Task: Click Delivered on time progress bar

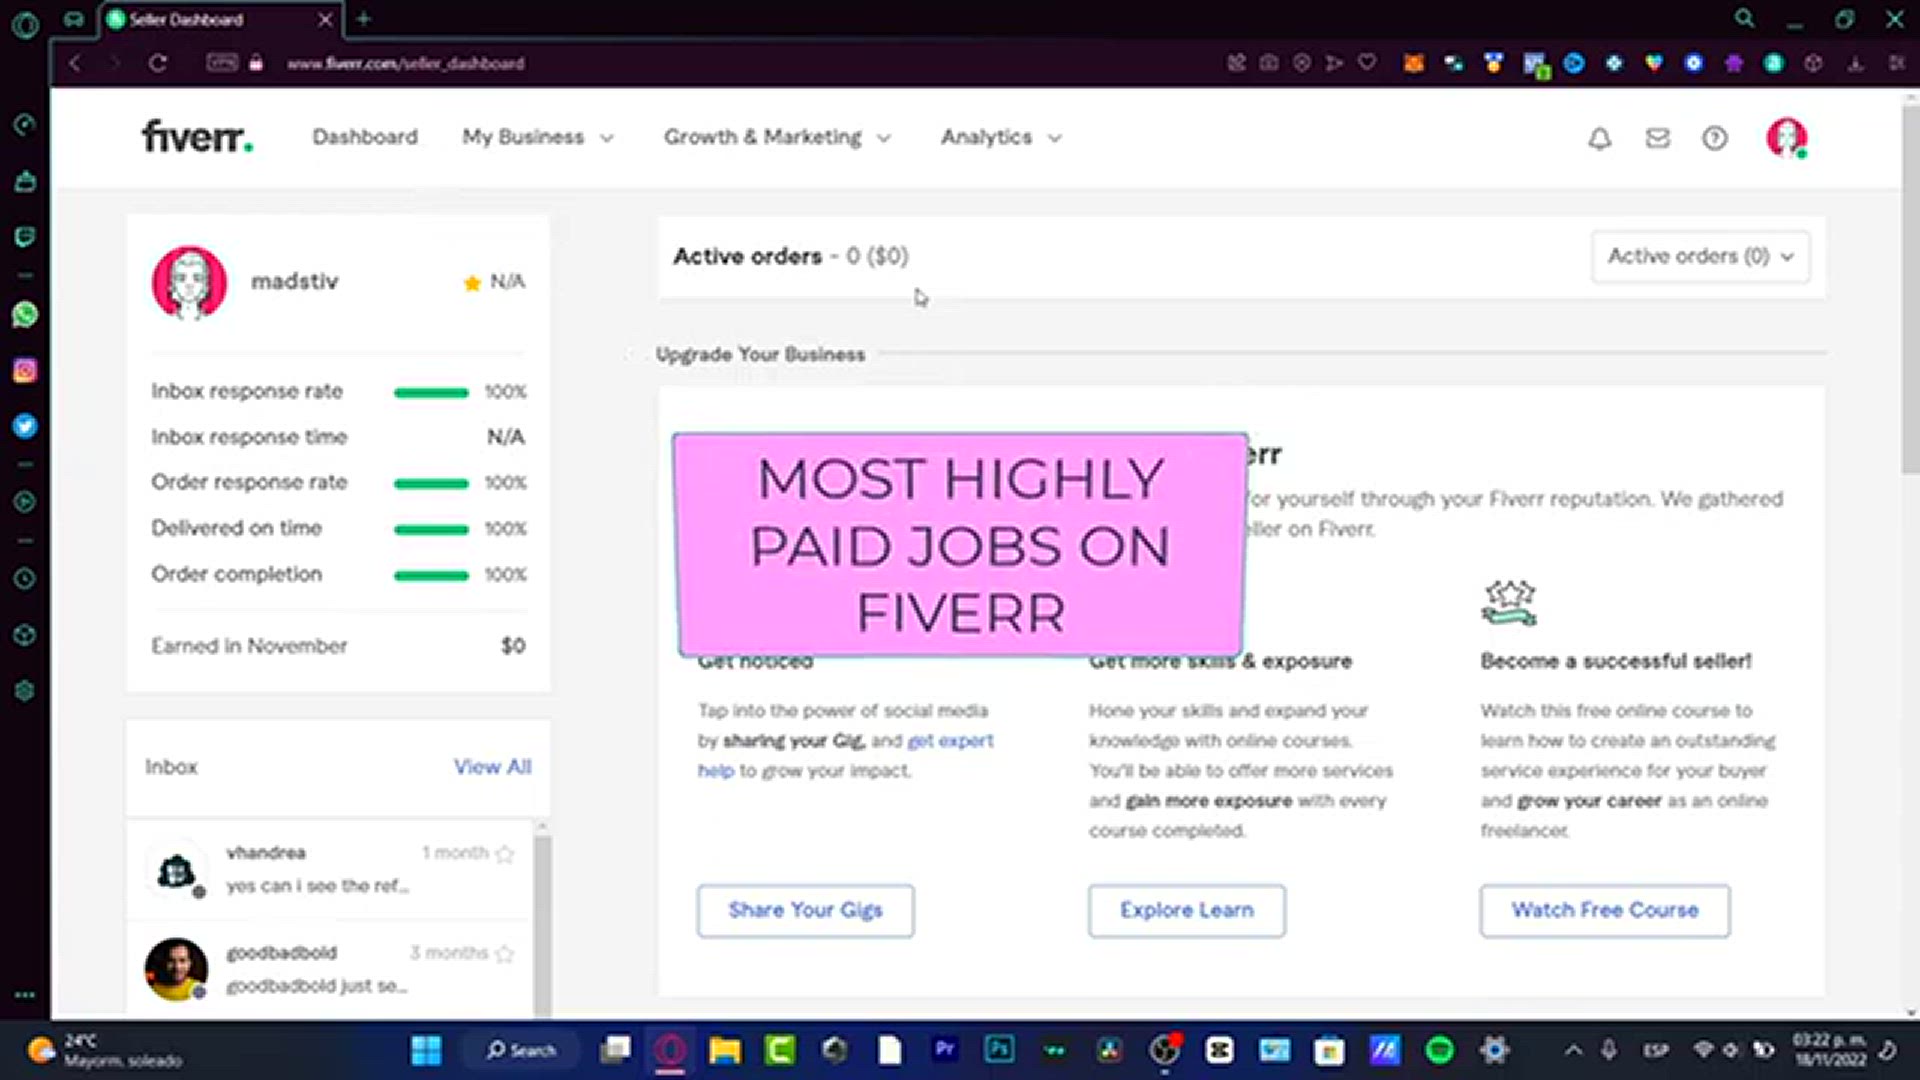Action: coord(431,529)
